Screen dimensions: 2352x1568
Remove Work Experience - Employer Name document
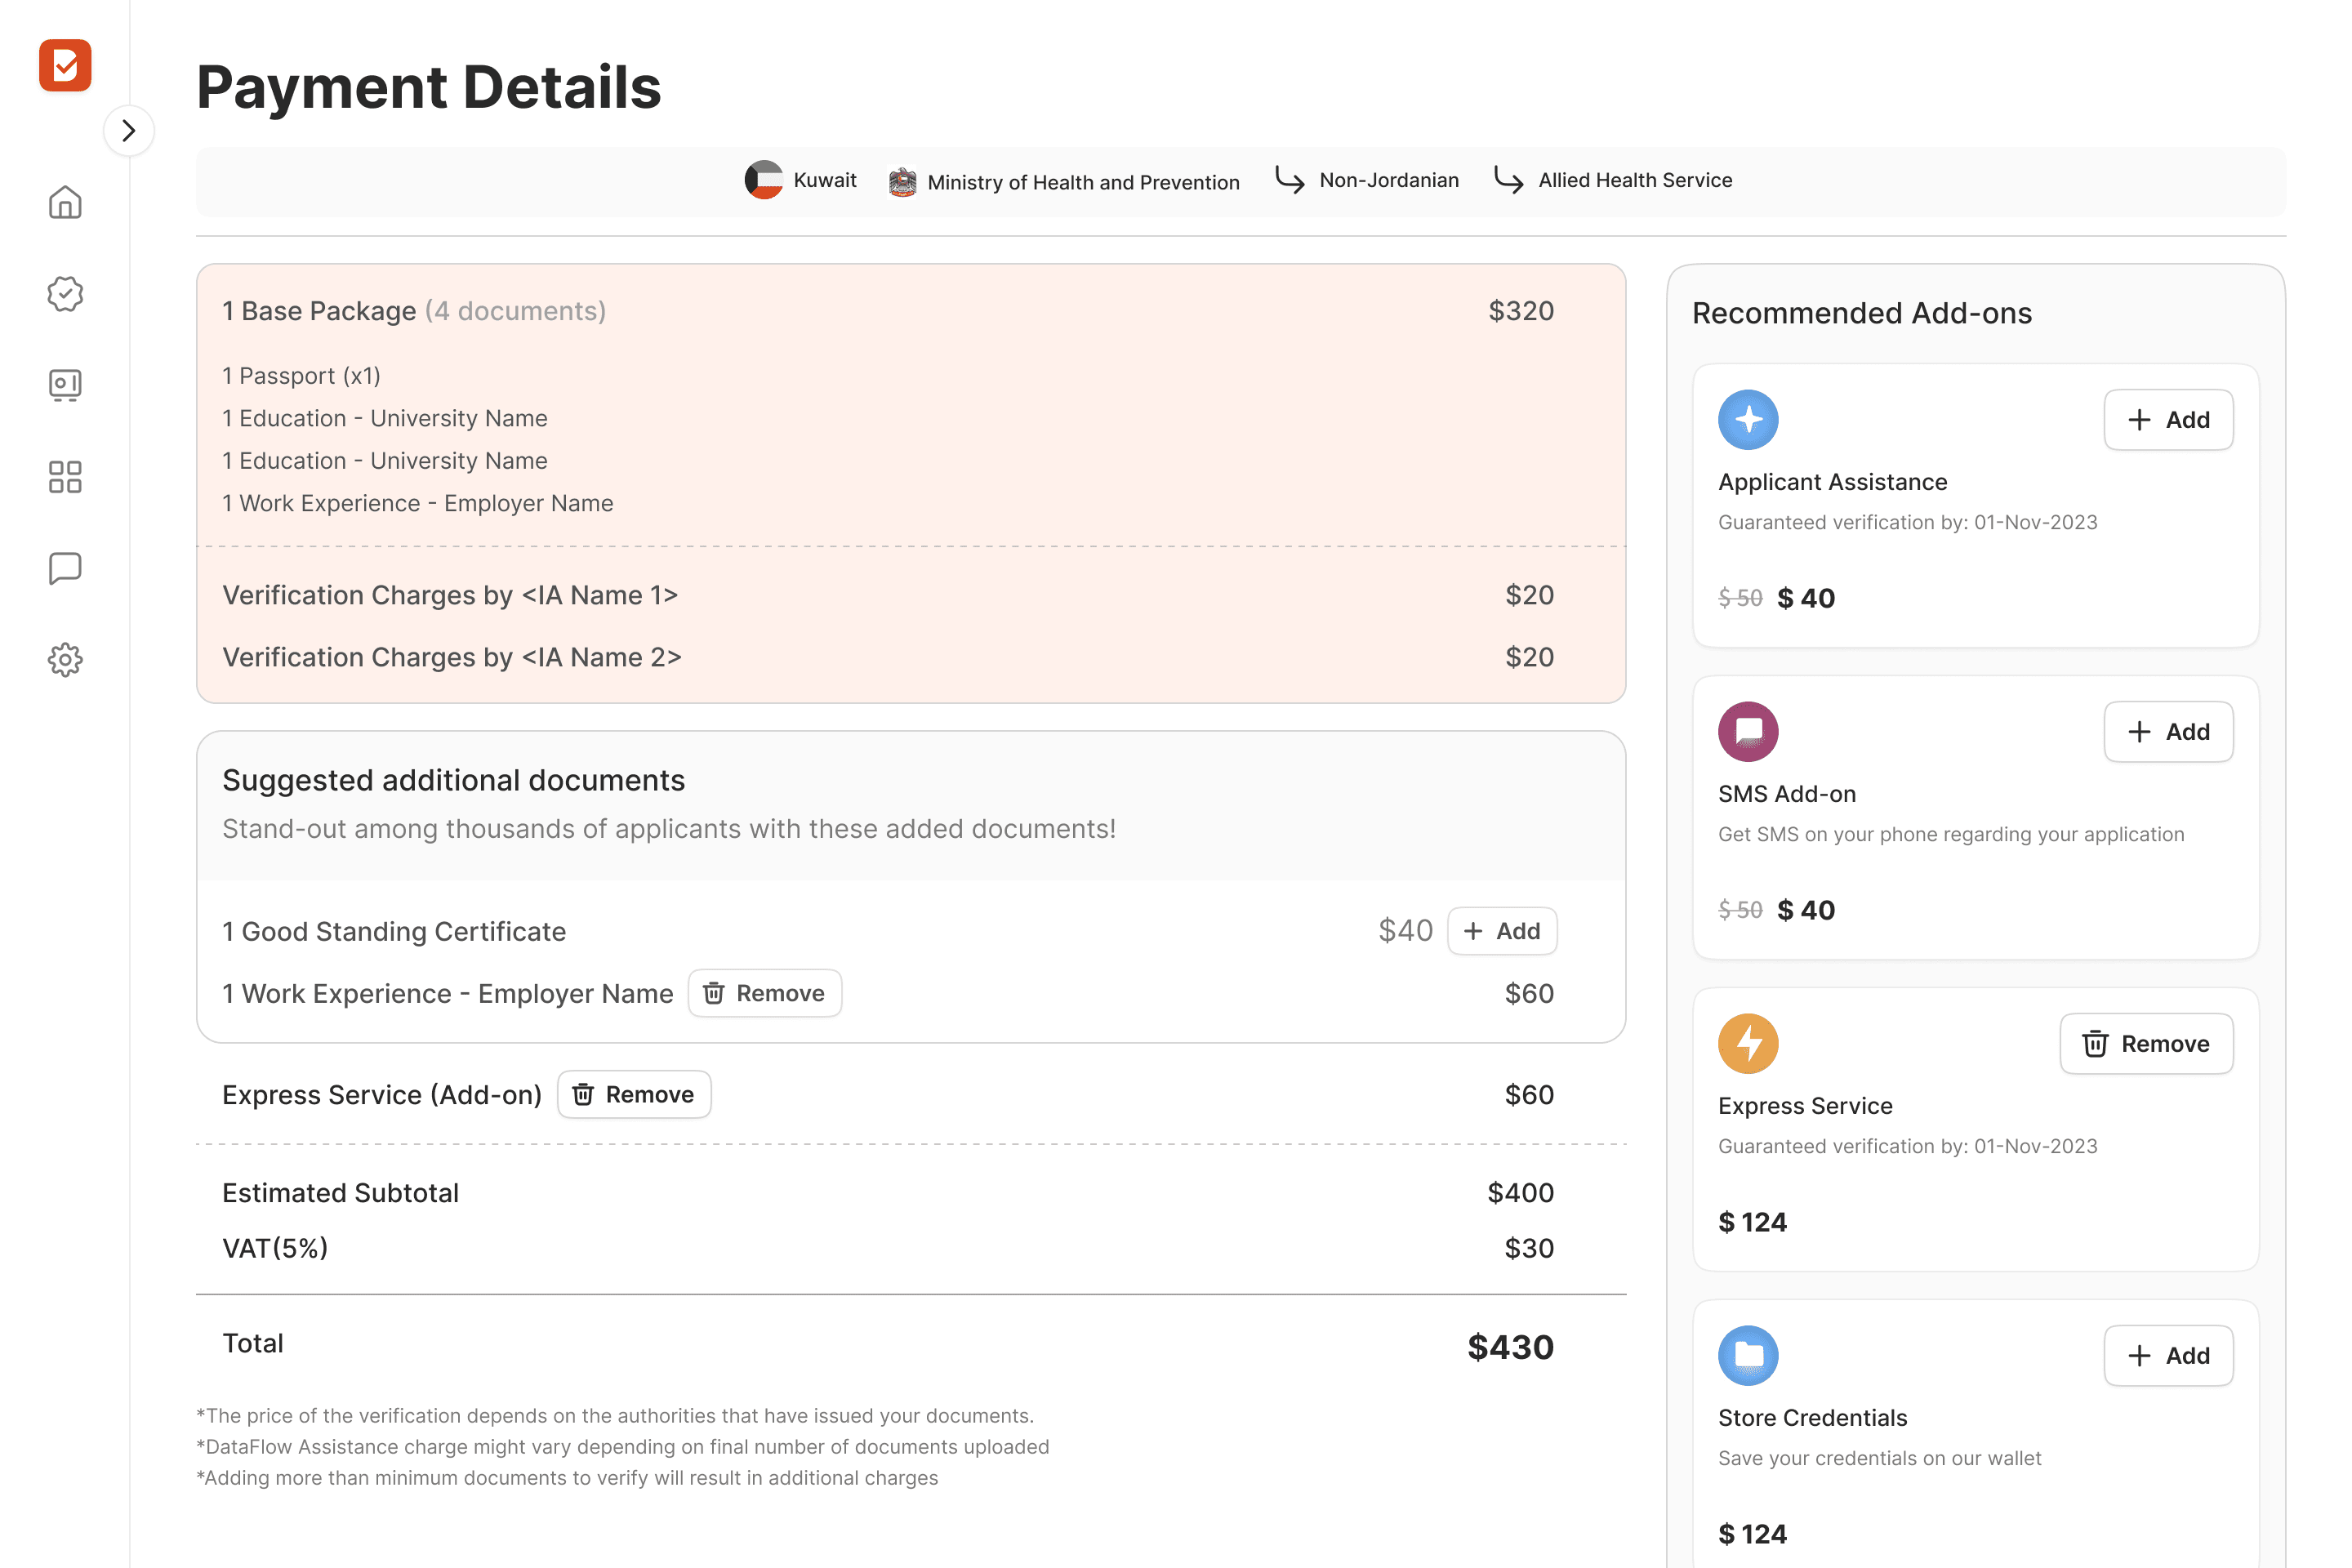764,993
